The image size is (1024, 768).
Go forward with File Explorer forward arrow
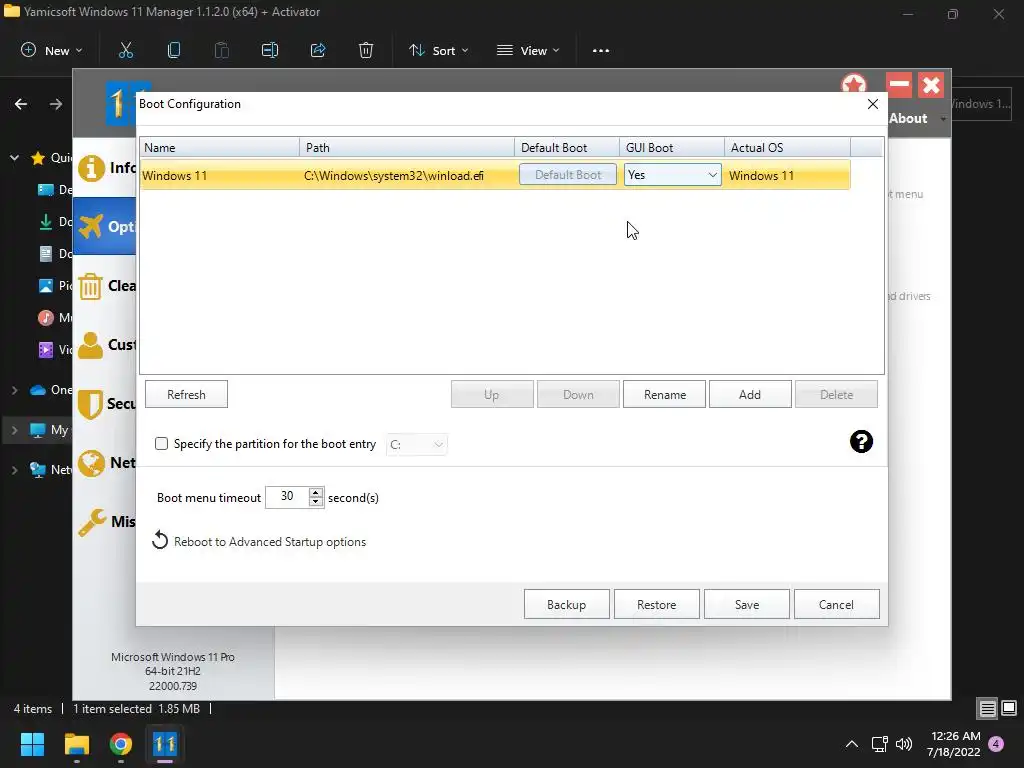(56, 104)
